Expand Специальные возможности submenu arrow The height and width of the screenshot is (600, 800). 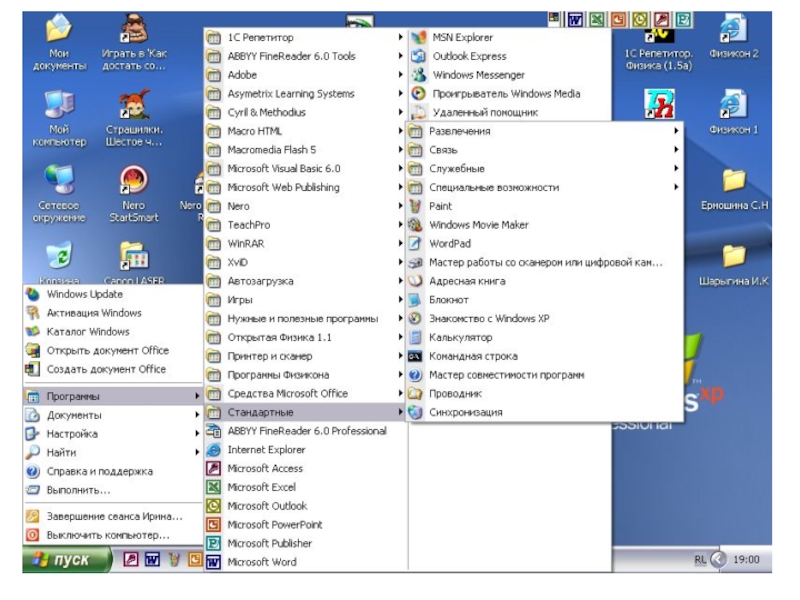coord(676,187)
